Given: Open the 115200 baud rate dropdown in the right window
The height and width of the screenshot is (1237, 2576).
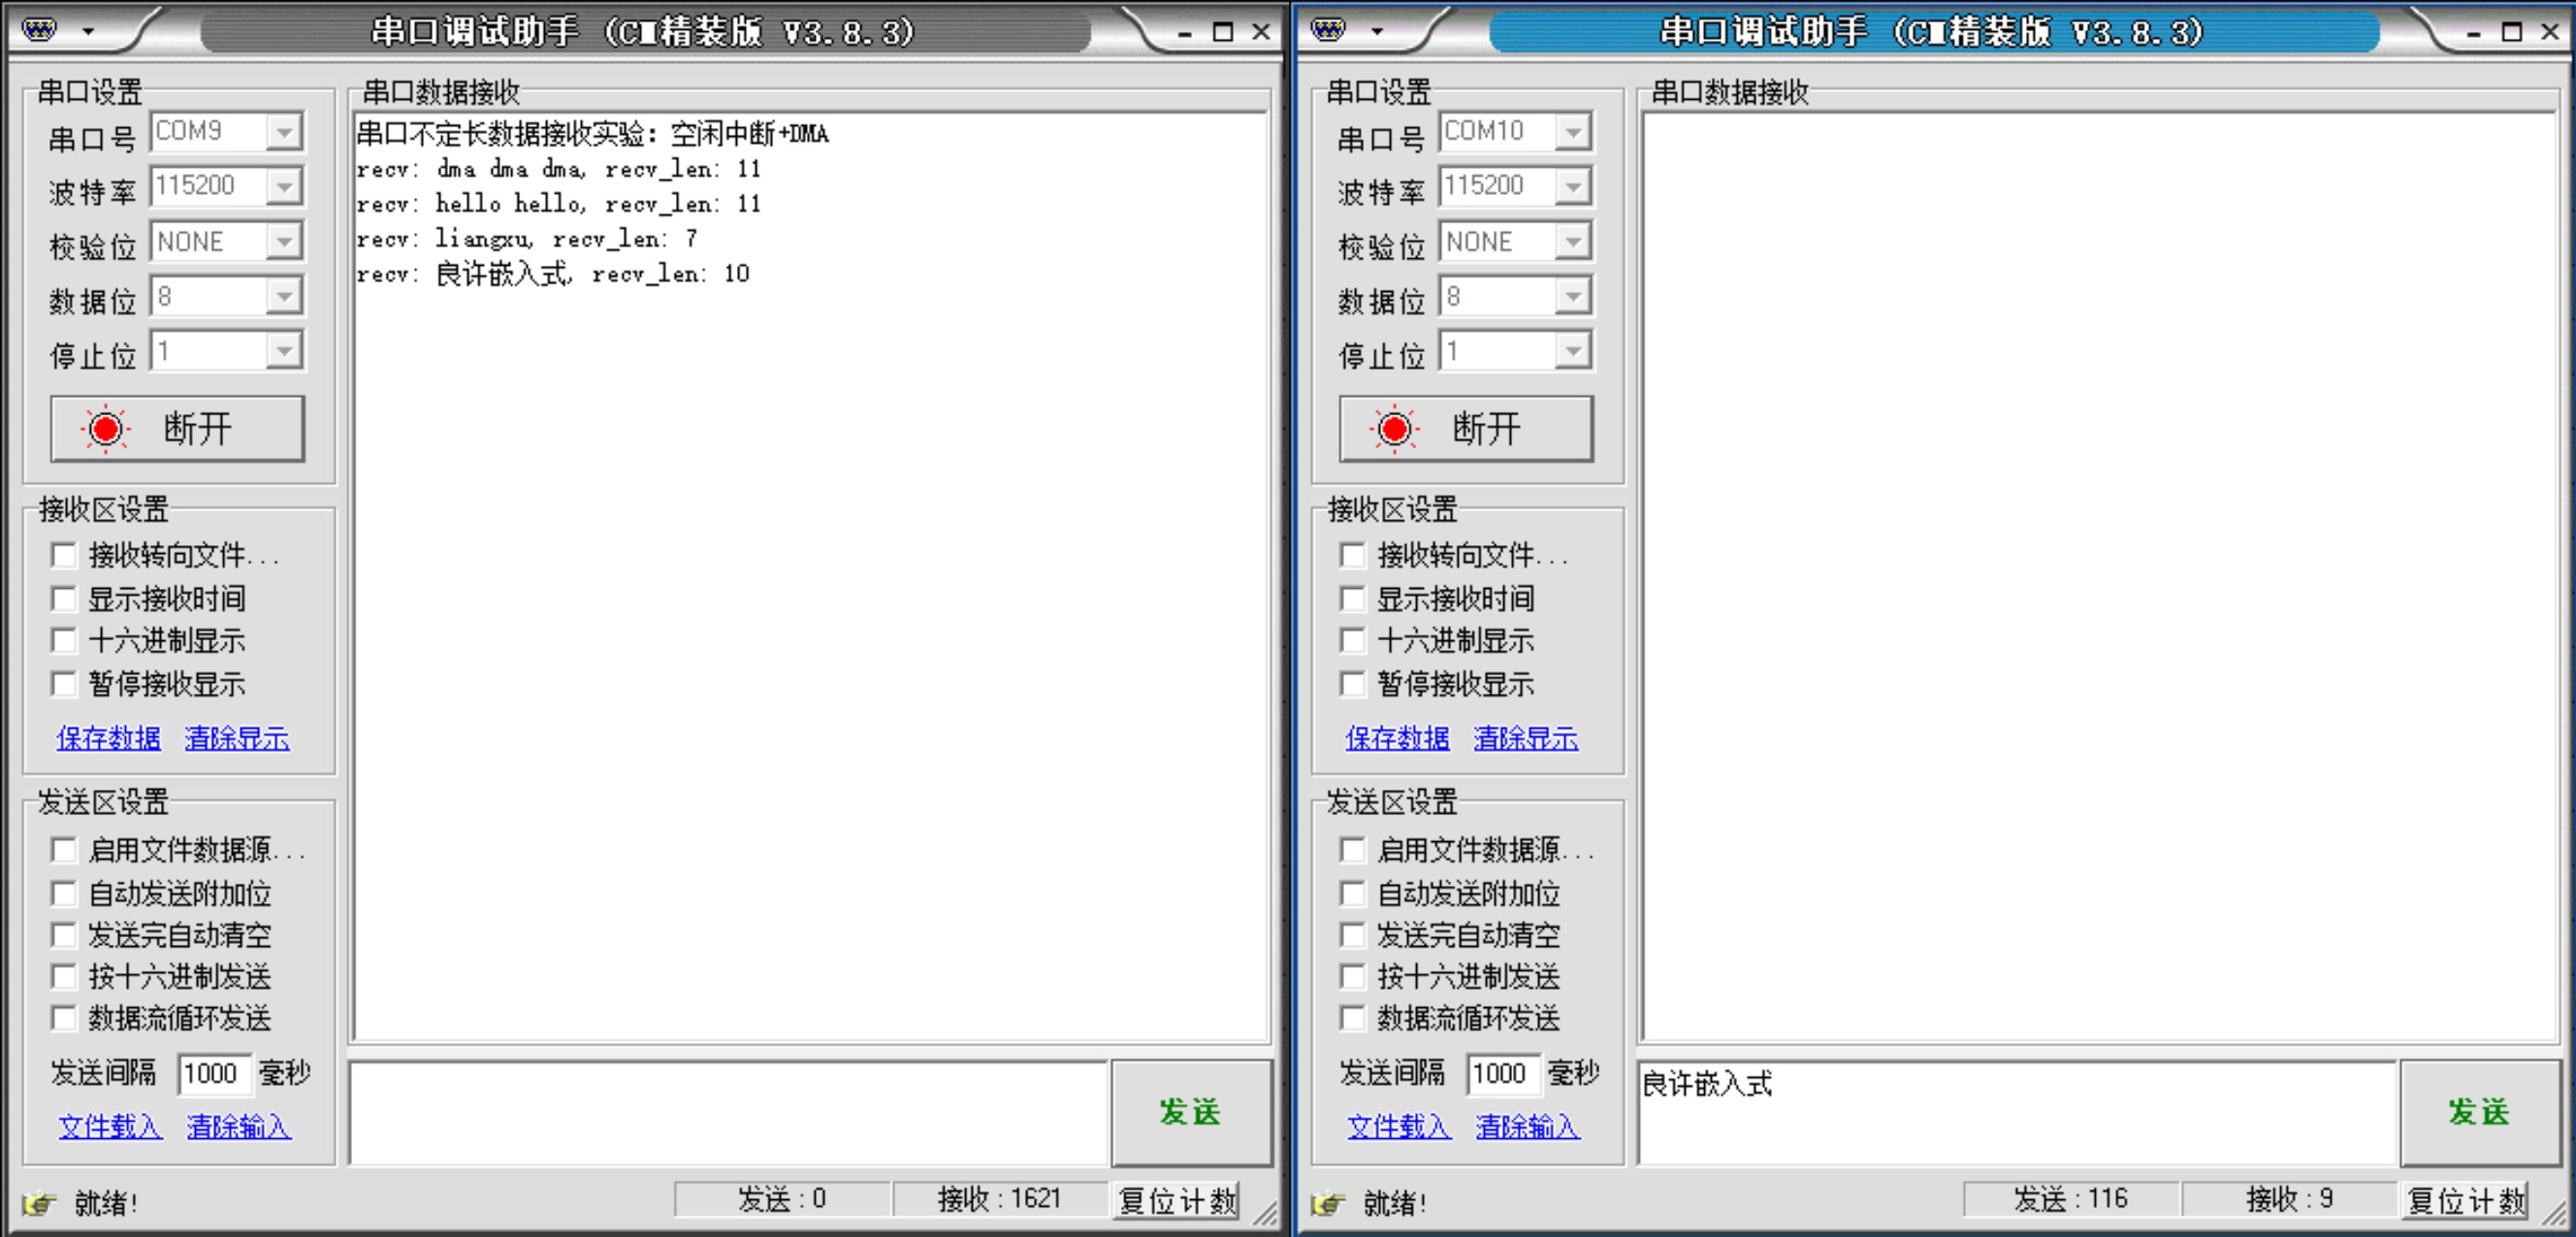Looking at the screenshot, I should 1573,186.
